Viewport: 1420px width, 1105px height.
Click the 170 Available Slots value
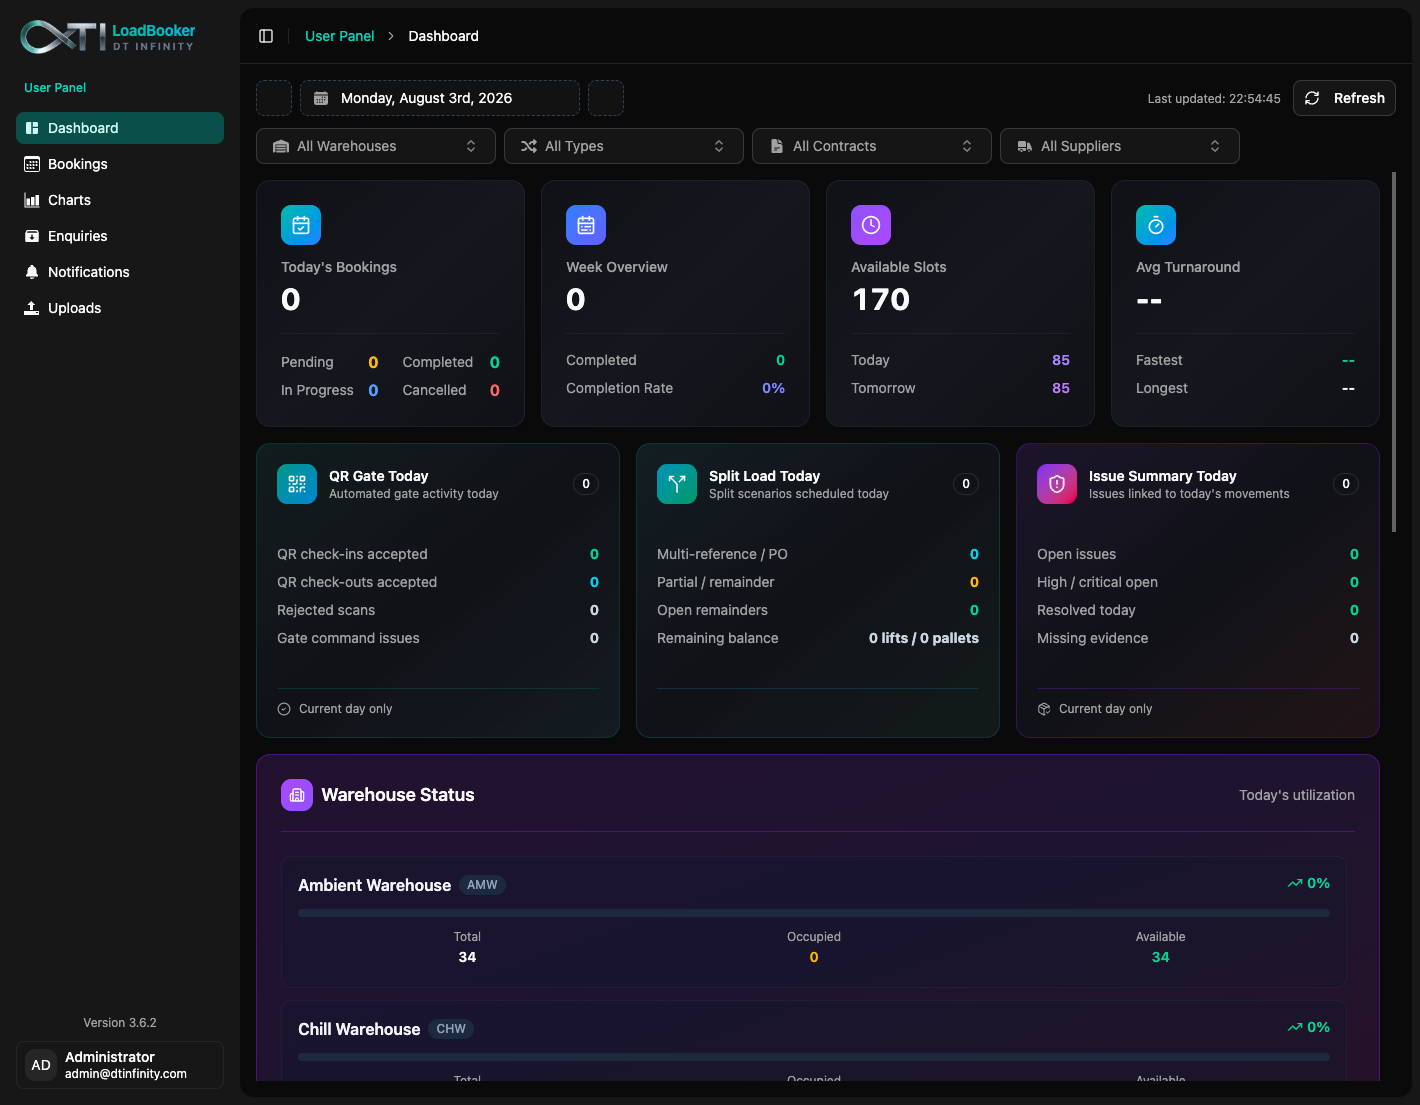[x=881, y=299]
